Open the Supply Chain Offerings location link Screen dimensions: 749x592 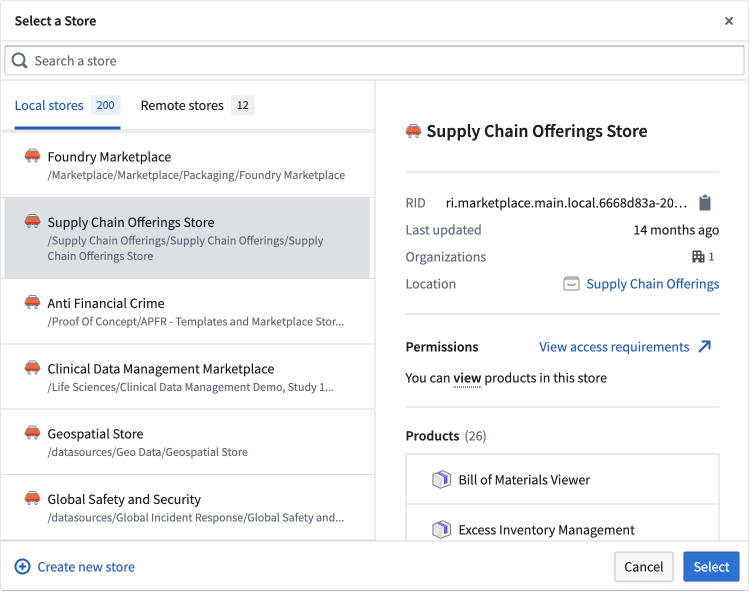pyautogui.click(x=653, y=284)
